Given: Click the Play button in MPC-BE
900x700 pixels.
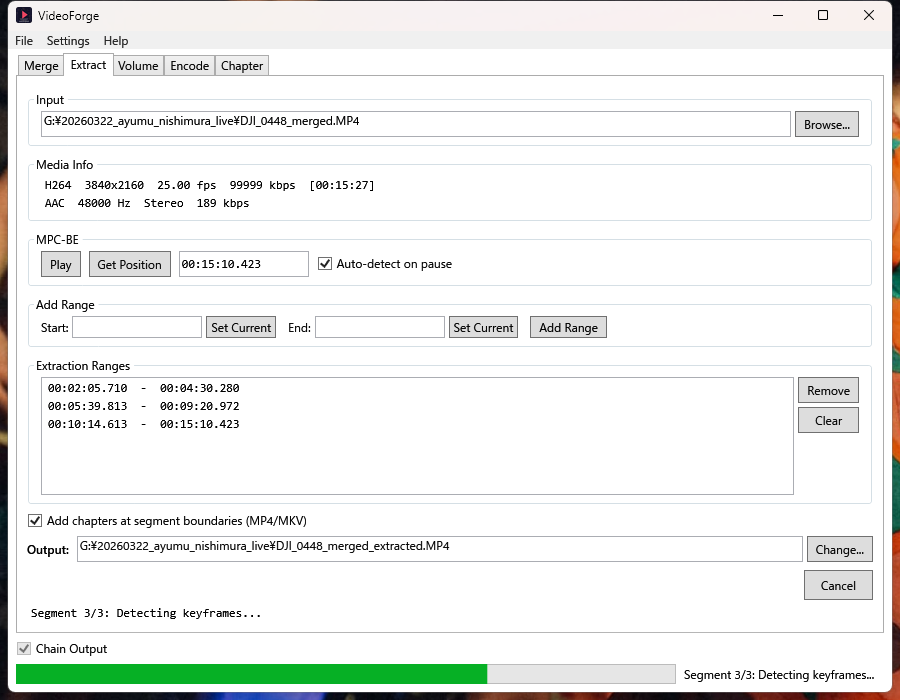Looking at the screenshot, I should pos(61,264).
